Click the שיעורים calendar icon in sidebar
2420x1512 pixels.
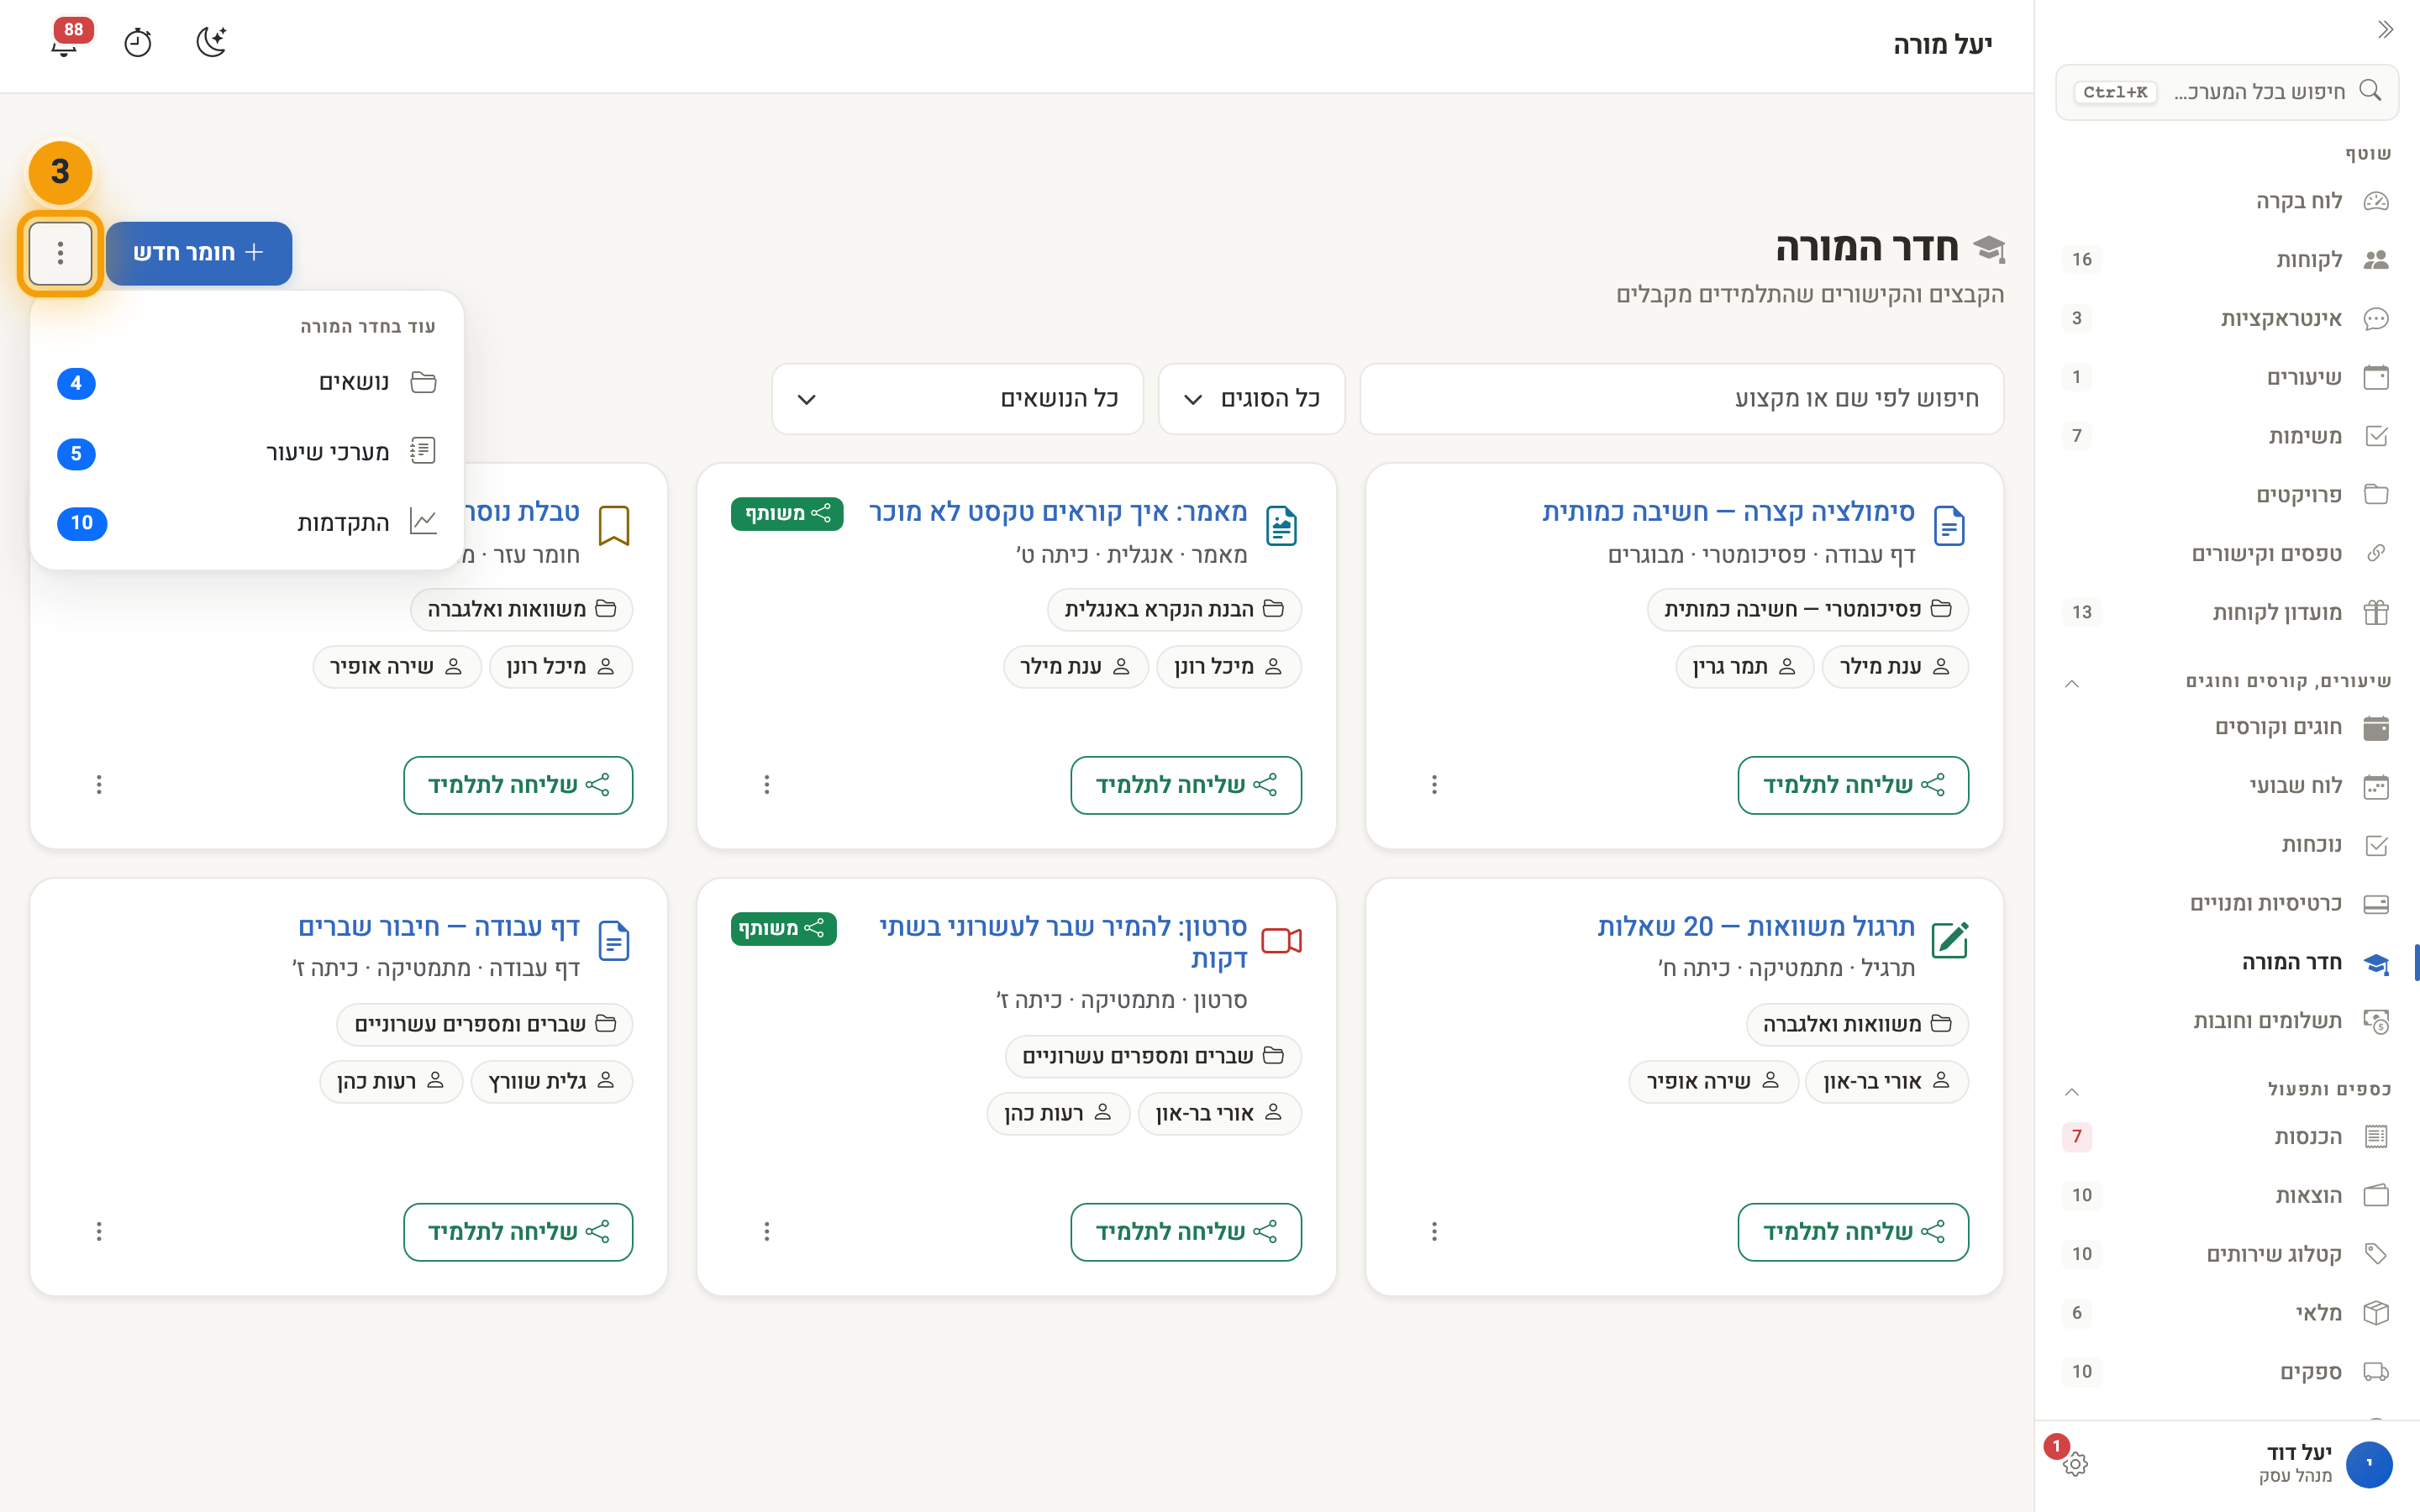(x=2376, y=377)
